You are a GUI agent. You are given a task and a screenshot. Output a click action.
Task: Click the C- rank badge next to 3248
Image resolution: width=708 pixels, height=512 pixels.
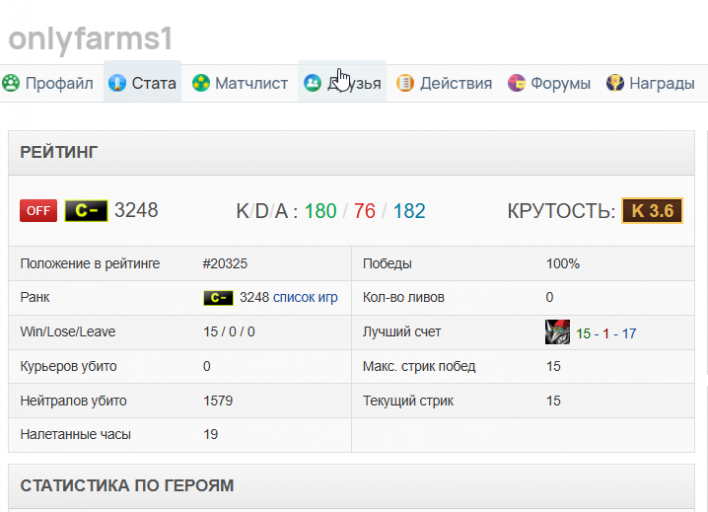point(86,210)
